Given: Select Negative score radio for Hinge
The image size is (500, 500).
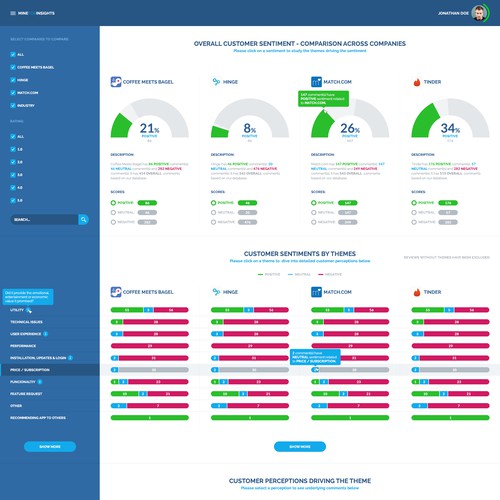Looking at the screenshot, I should [213, 222].
